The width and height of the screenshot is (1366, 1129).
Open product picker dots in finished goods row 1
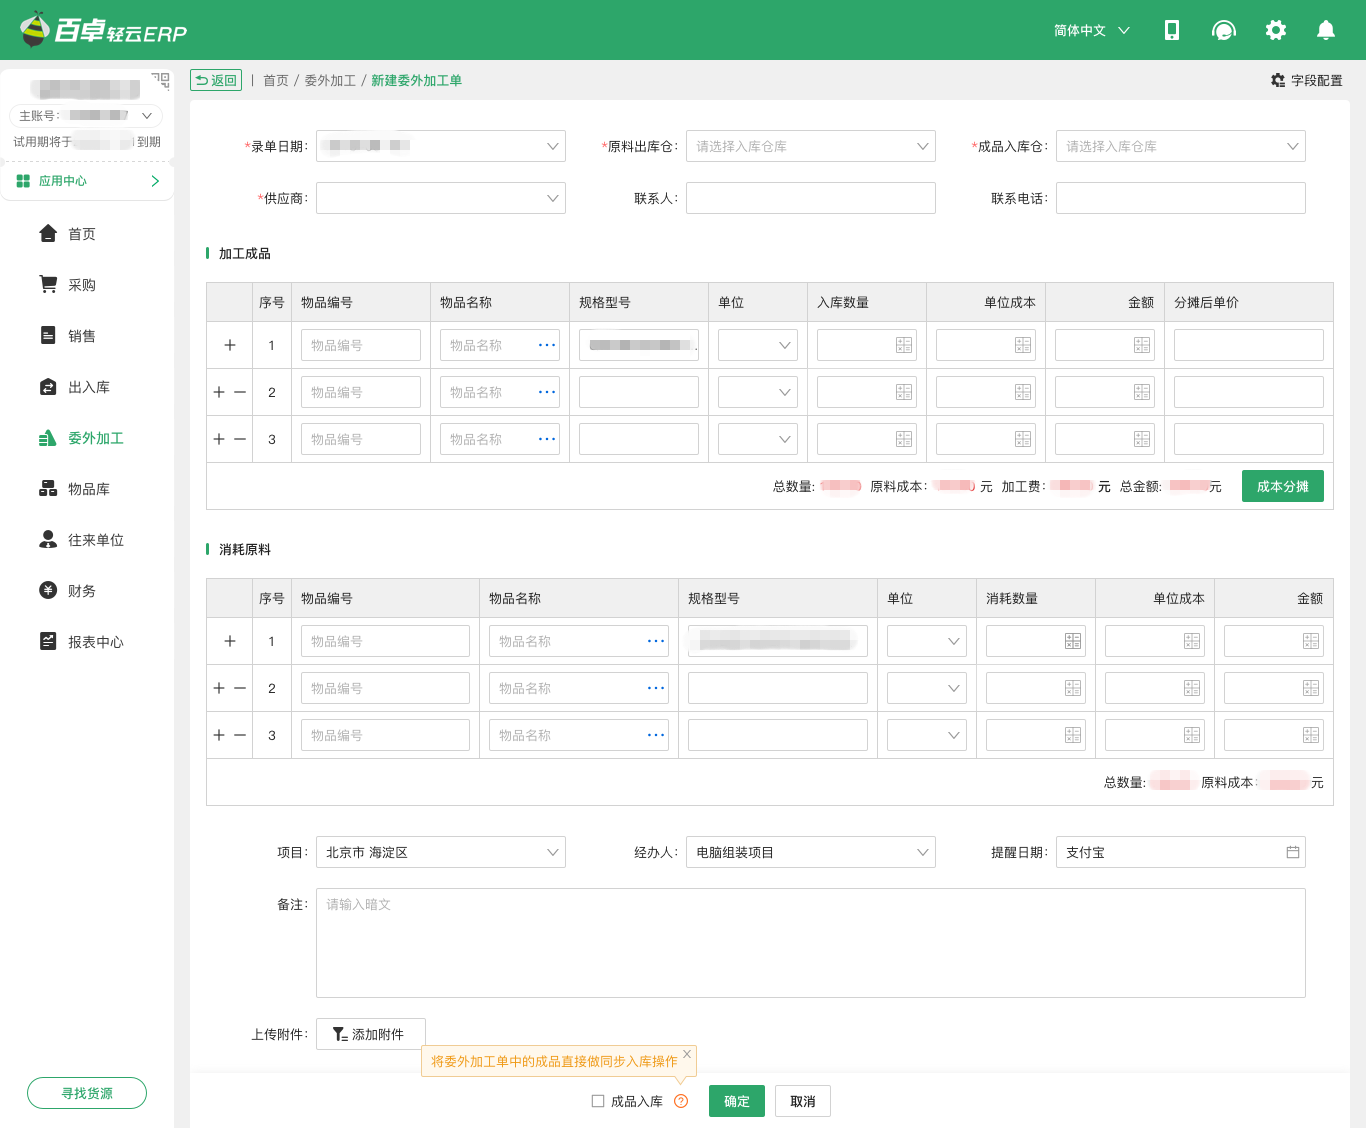(x=547, y=345)
